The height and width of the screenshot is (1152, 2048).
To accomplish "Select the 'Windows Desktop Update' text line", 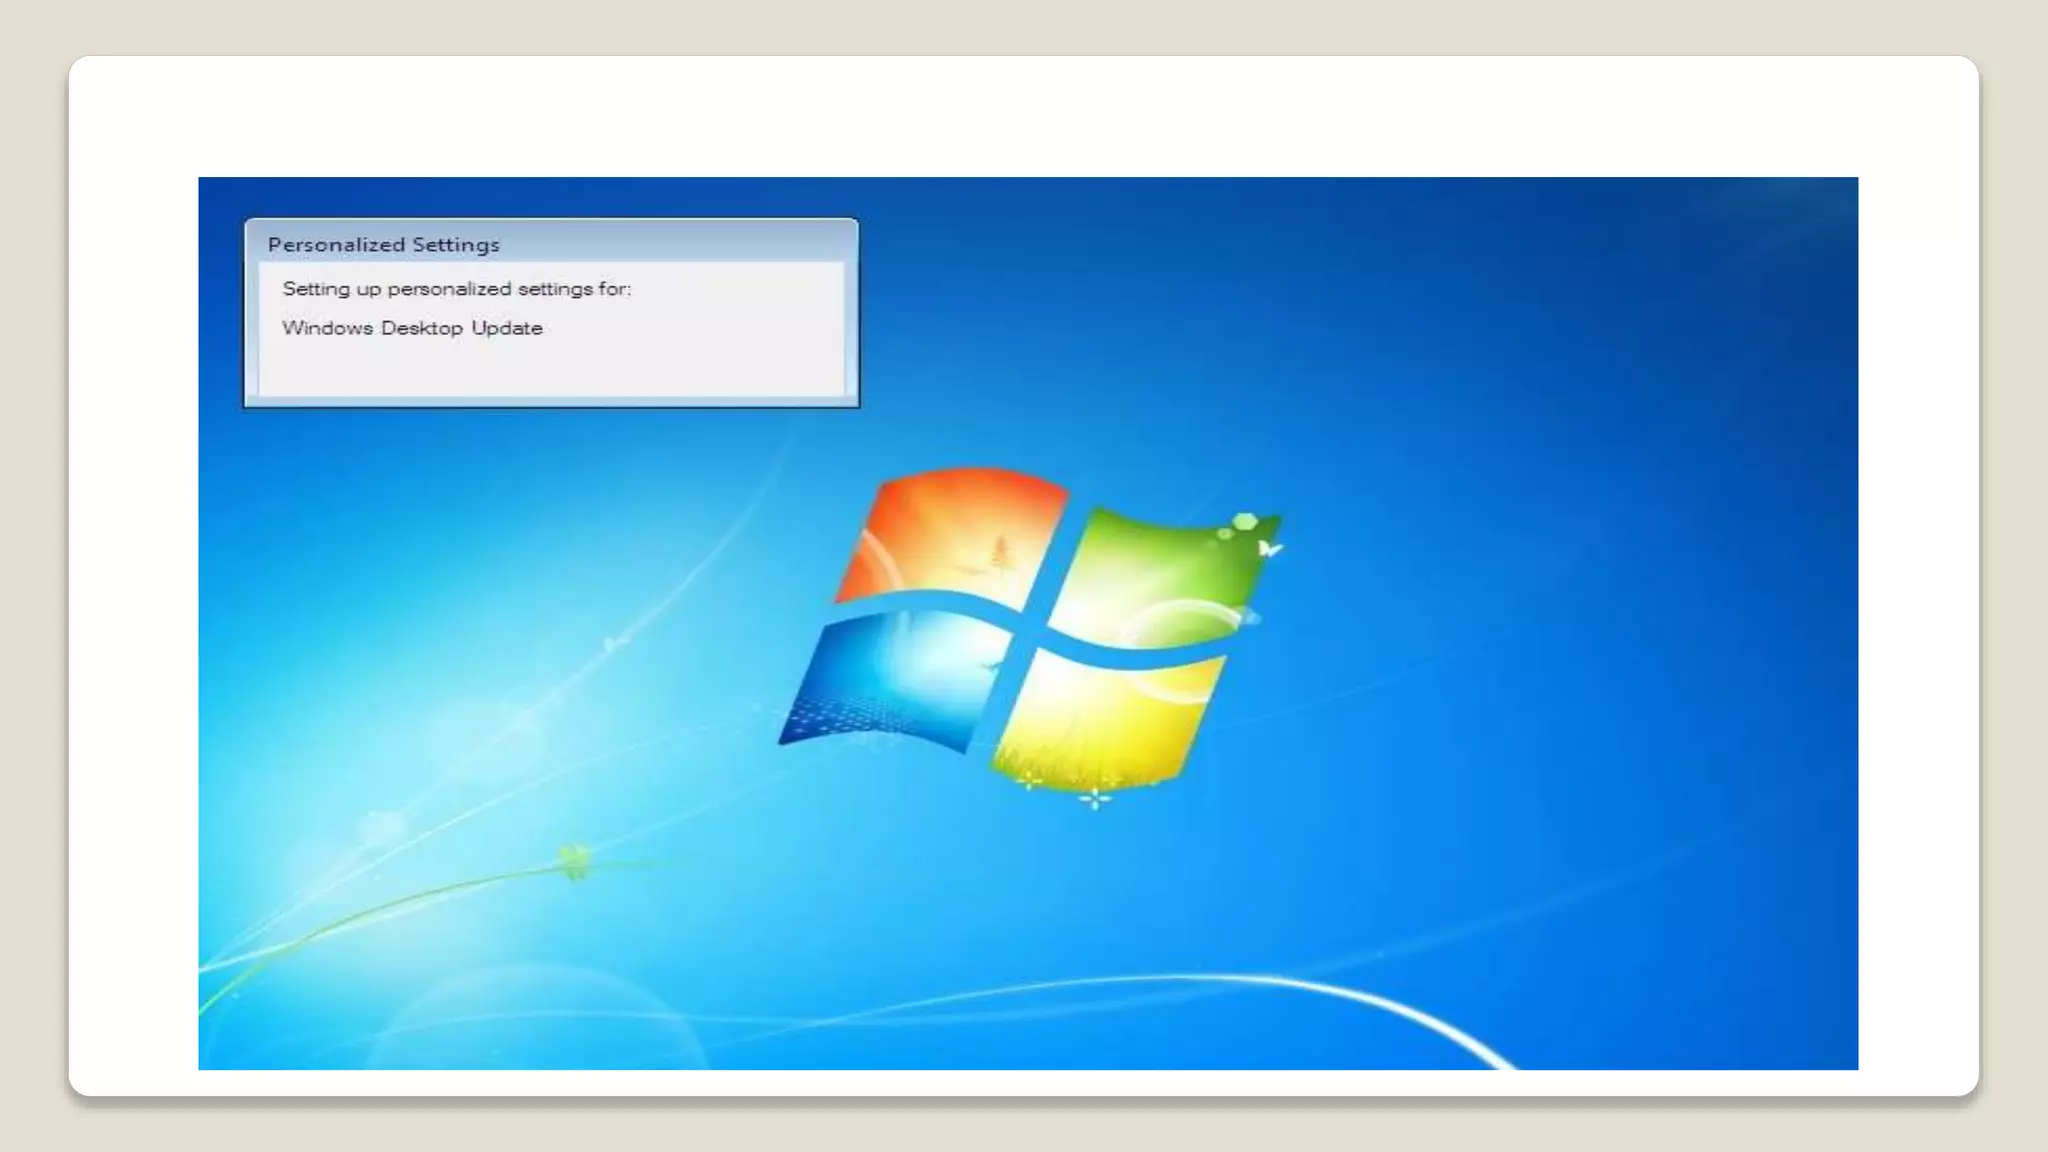I will click(412, 328).
